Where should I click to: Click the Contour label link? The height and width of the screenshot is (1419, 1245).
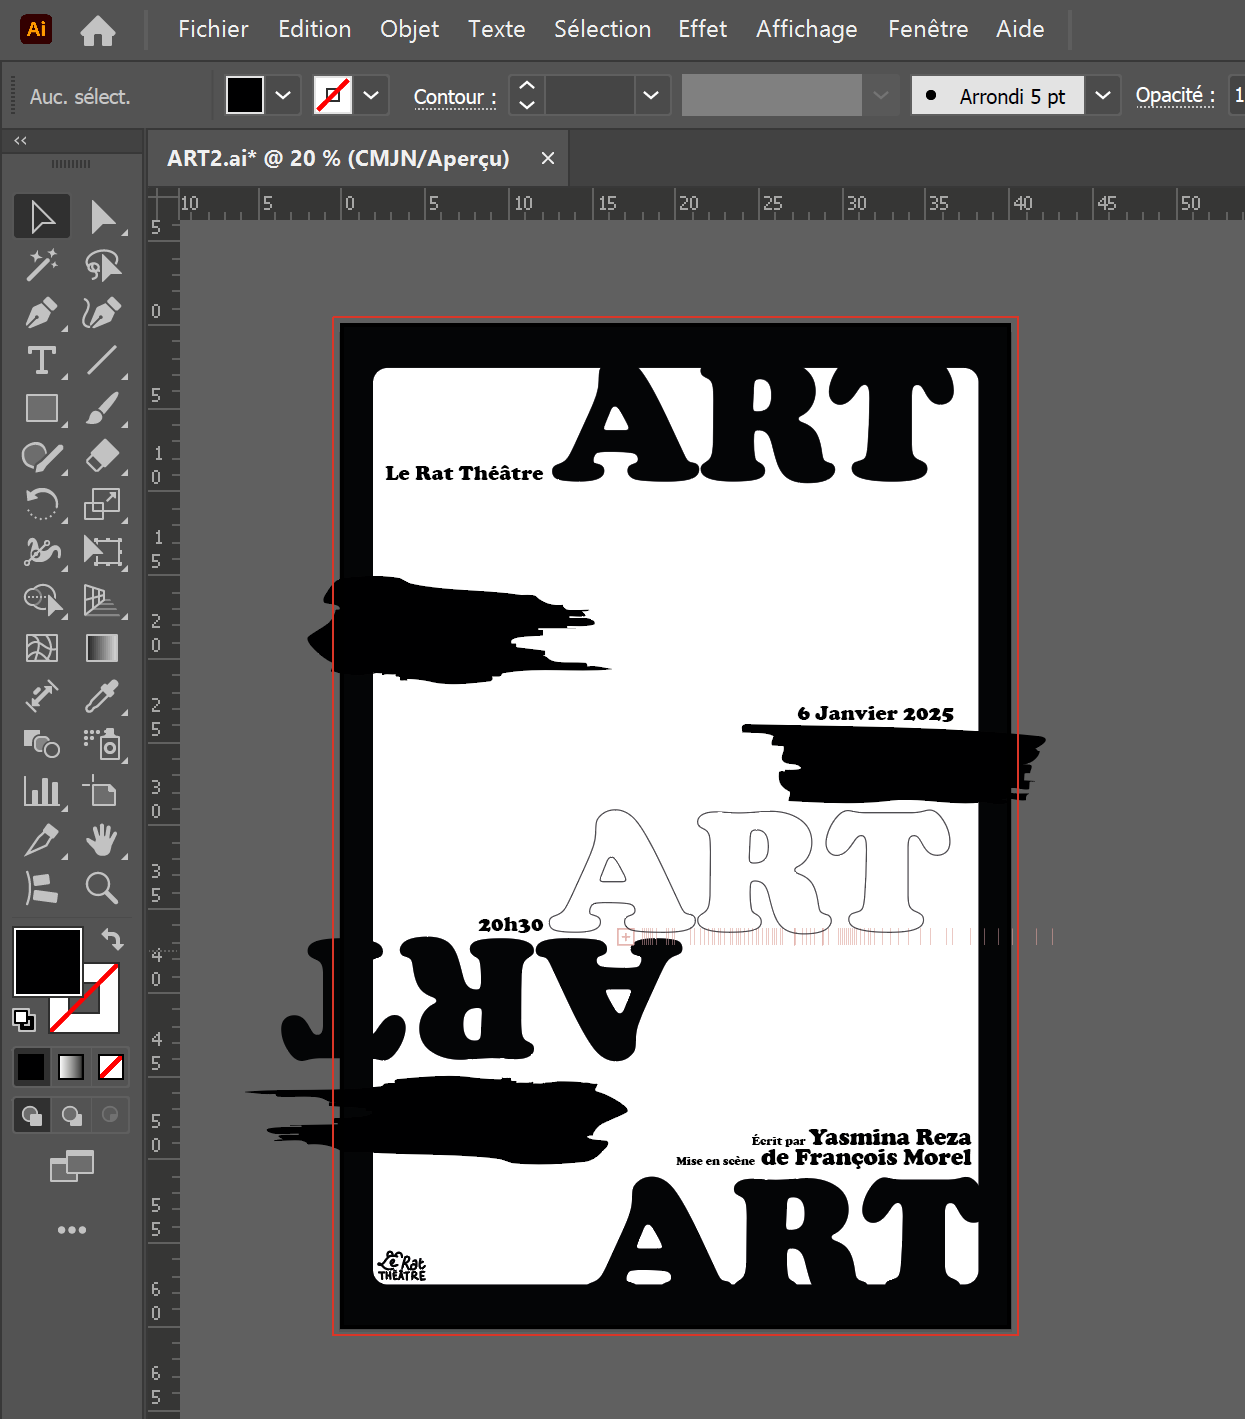coord(455,97)
